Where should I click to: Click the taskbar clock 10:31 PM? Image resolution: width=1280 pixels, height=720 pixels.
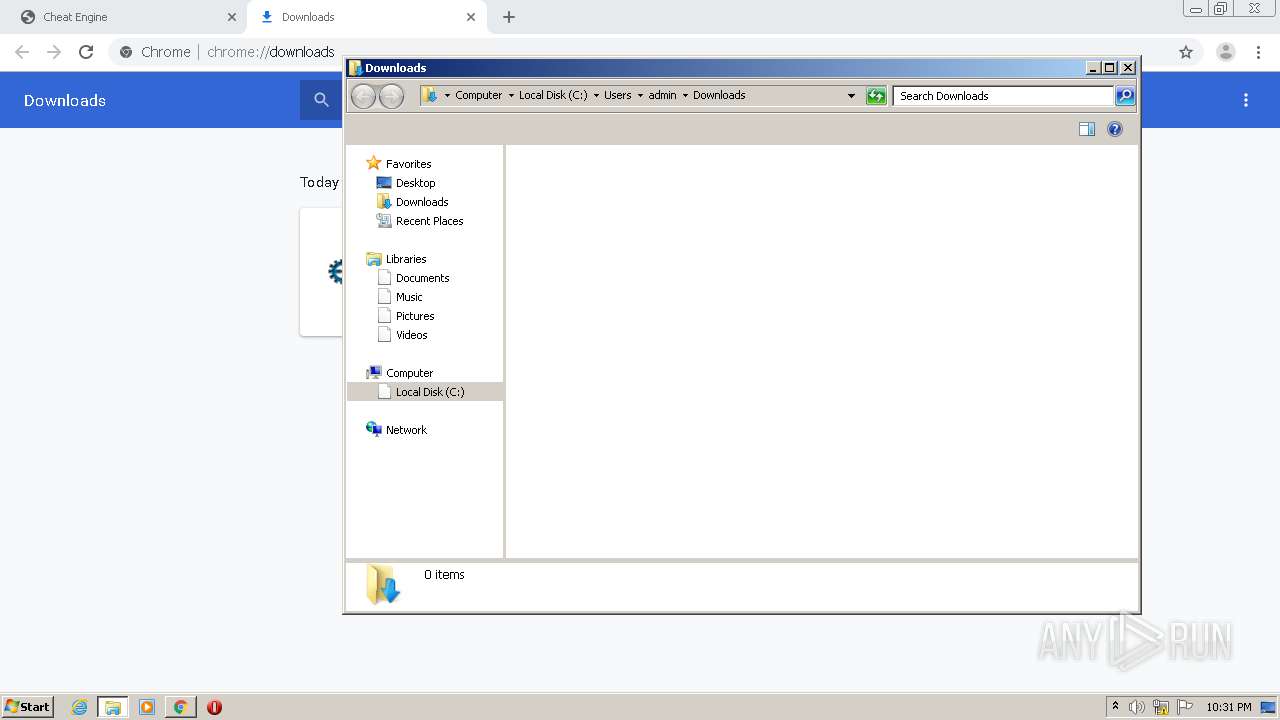pos(1228,707)
